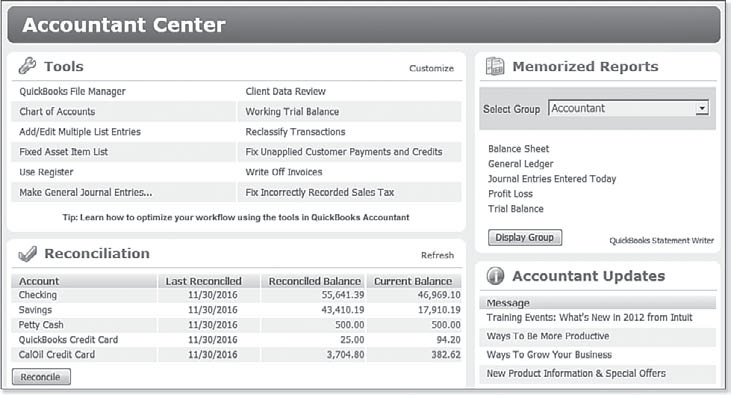This screenshot has height=395, width=731.
Task: Open Ways To Grow Your Business message
Action: tap(549, 354)
